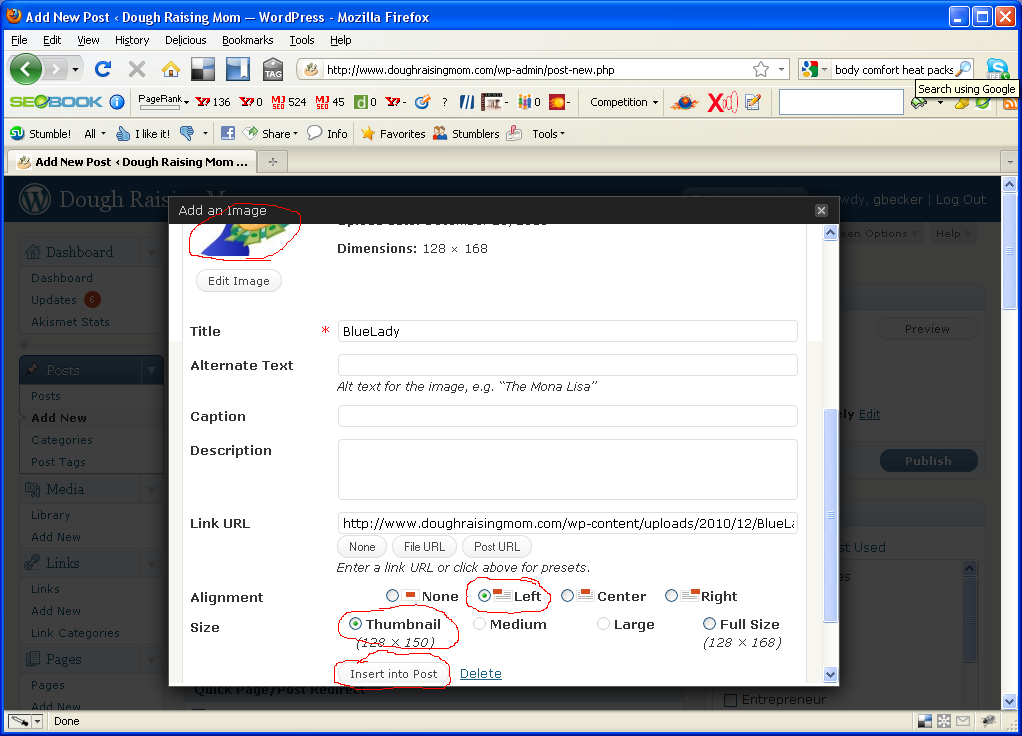Click the Delete link
Image resolution: width=1022 pixels, height=736 pixels.
(480, 673)
